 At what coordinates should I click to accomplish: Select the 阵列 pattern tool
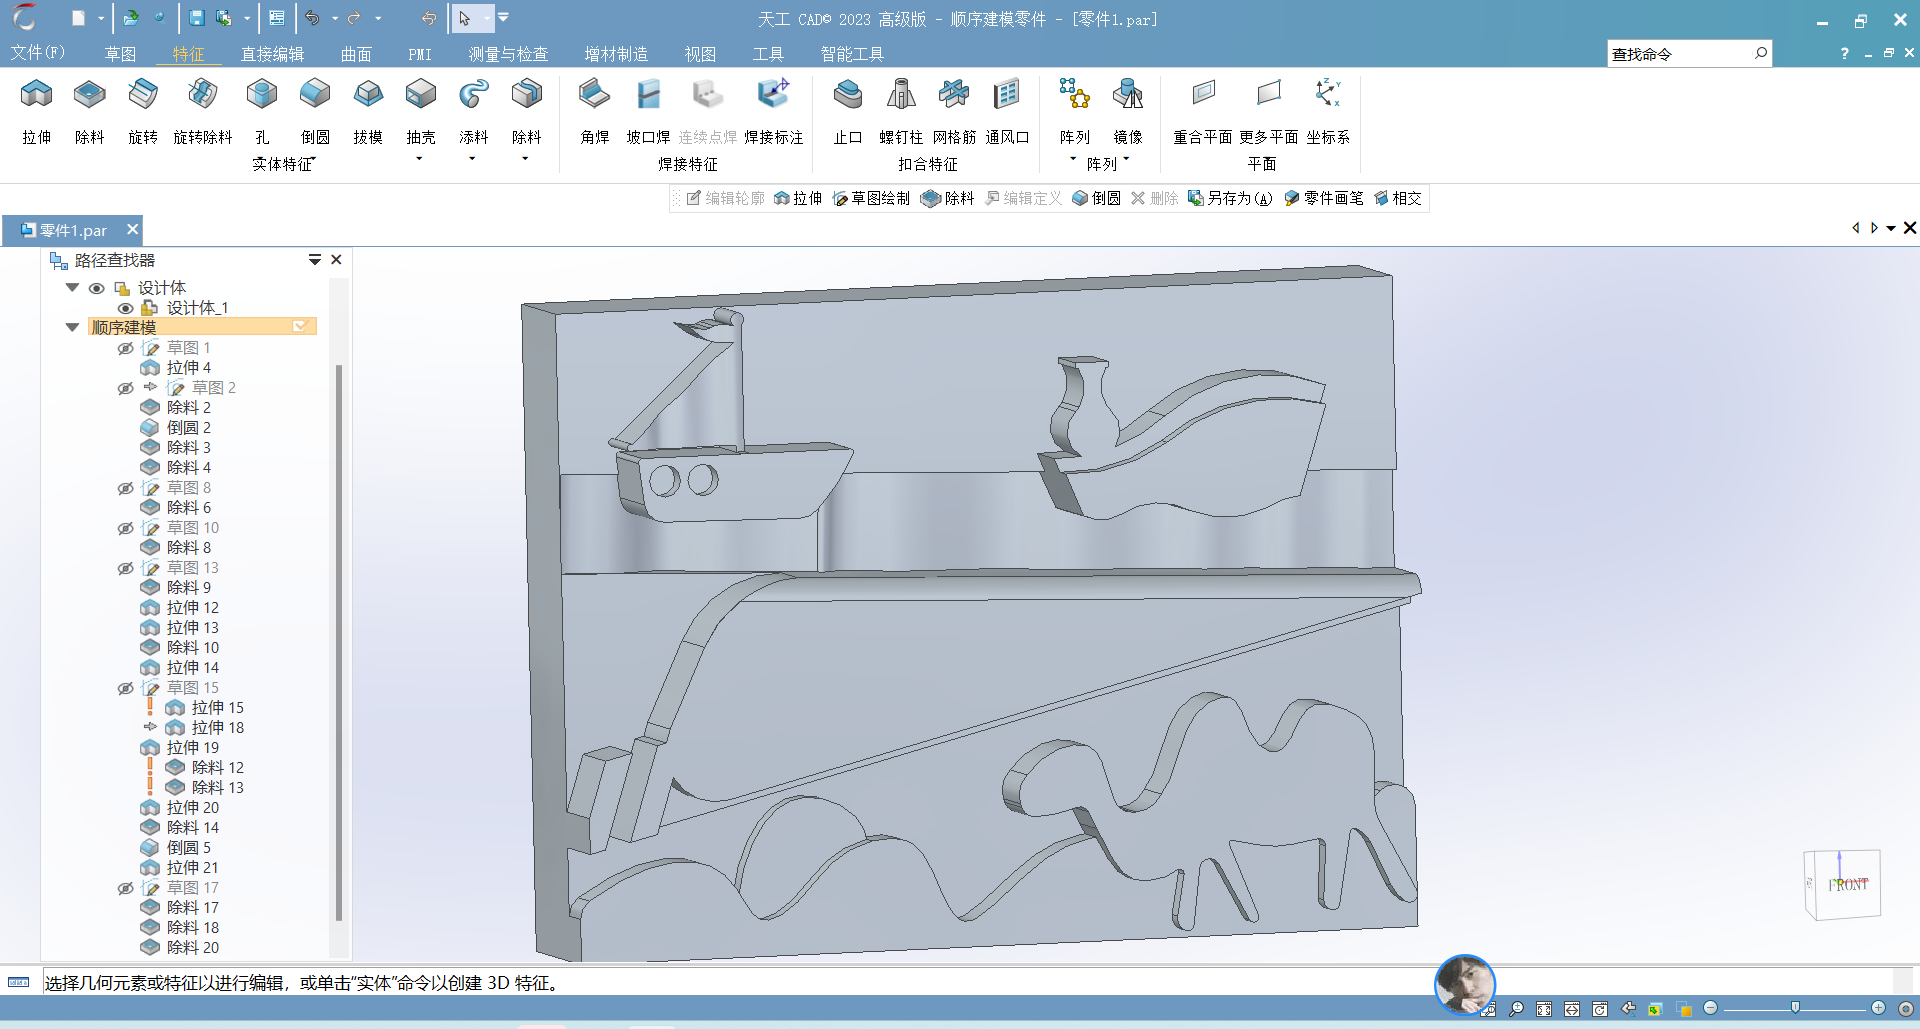[x=1075, y=110]
